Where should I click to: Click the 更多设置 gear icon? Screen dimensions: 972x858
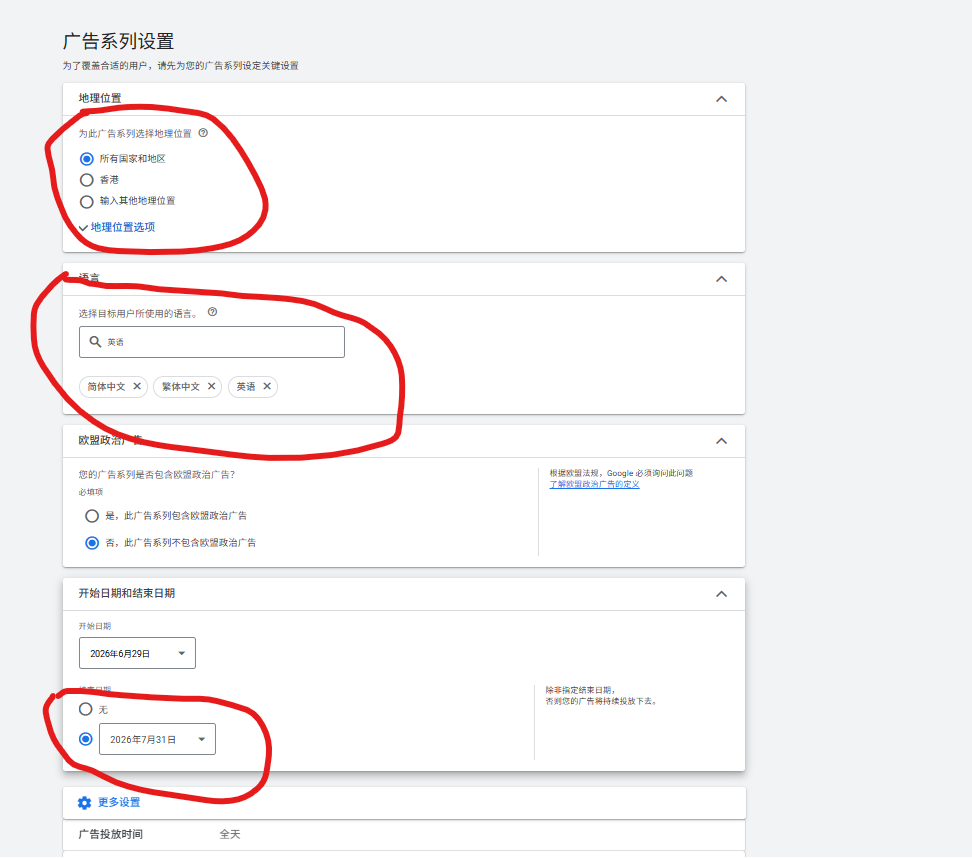point(84,803)
